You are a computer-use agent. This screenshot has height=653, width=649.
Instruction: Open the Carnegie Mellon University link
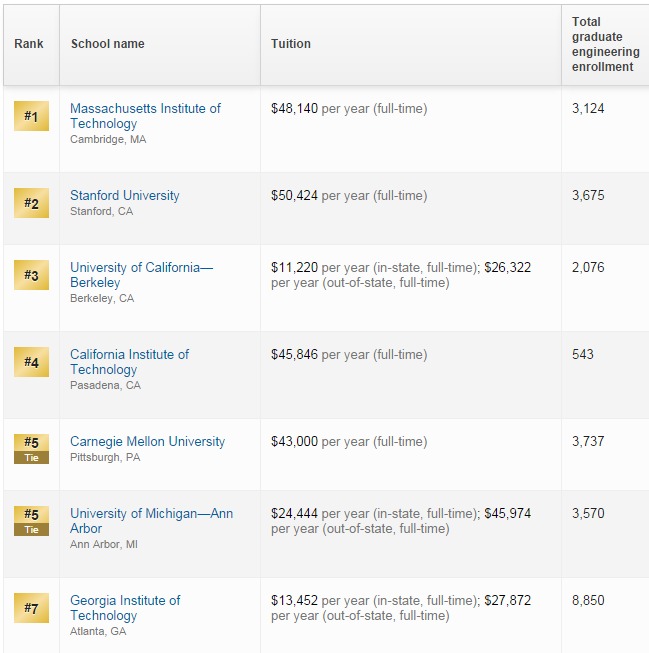pos(147,441)
